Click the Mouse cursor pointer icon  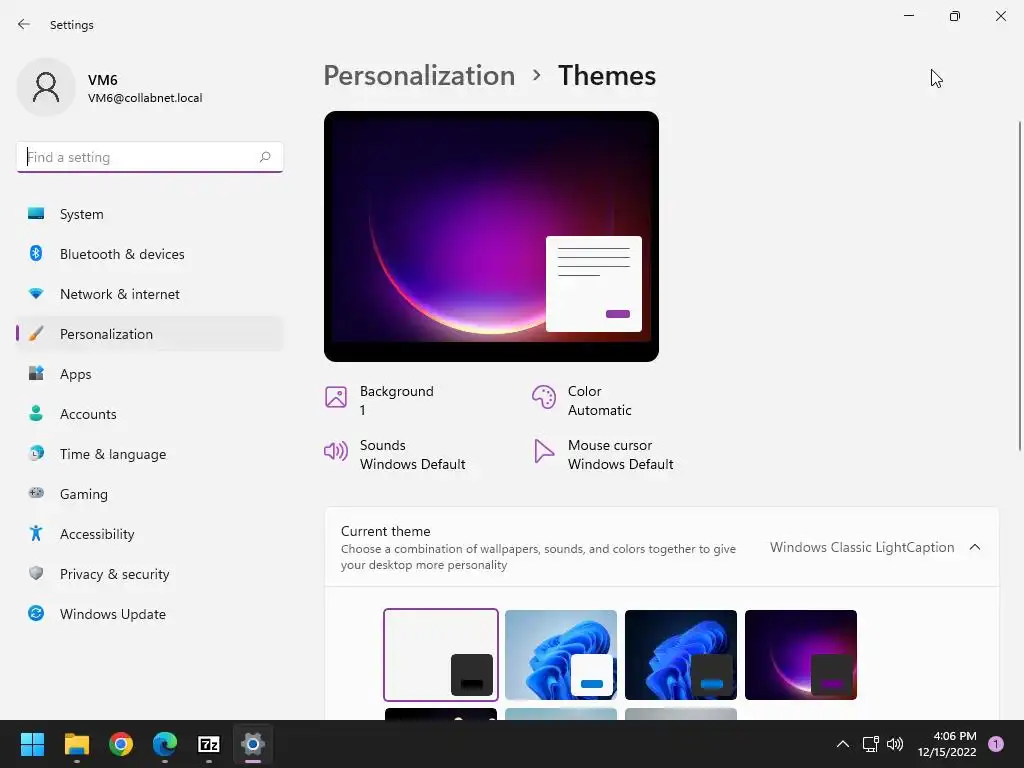tap(543, 451)
